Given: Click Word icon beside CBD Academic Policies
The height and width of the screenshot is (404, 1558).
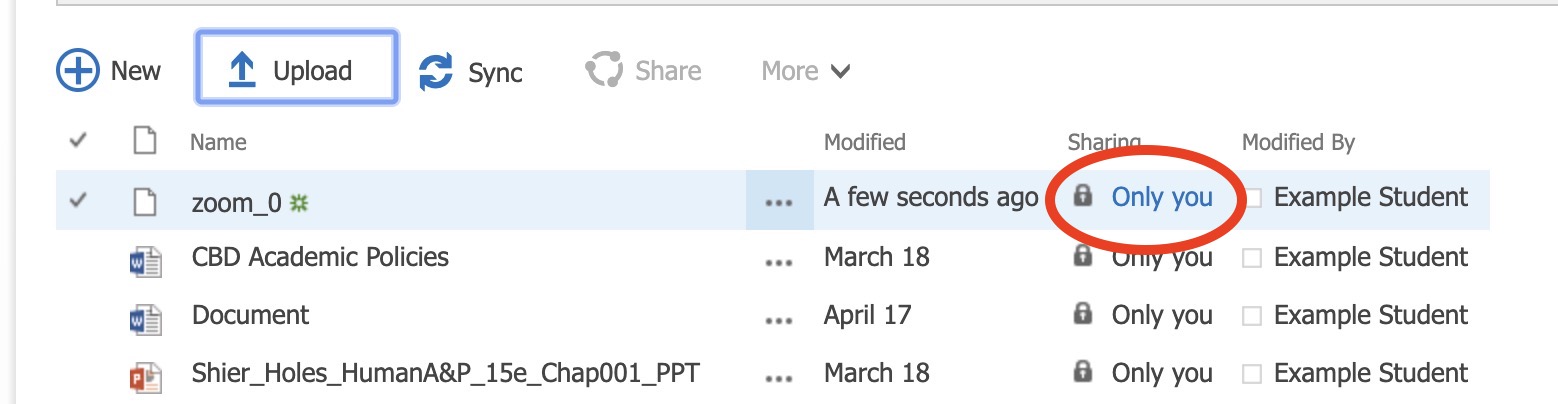Looking at the screenshot, I should point(145,259).
